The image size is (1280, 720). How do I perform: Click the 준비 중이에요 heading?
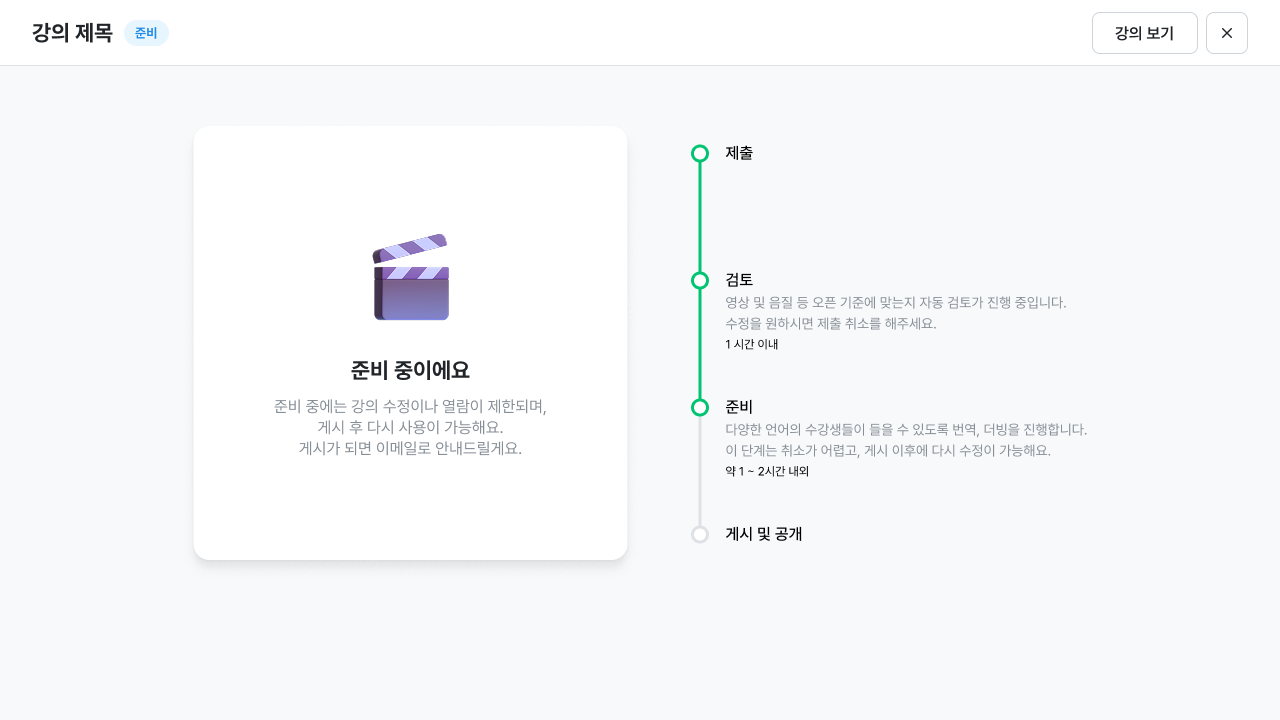point(410,370)
